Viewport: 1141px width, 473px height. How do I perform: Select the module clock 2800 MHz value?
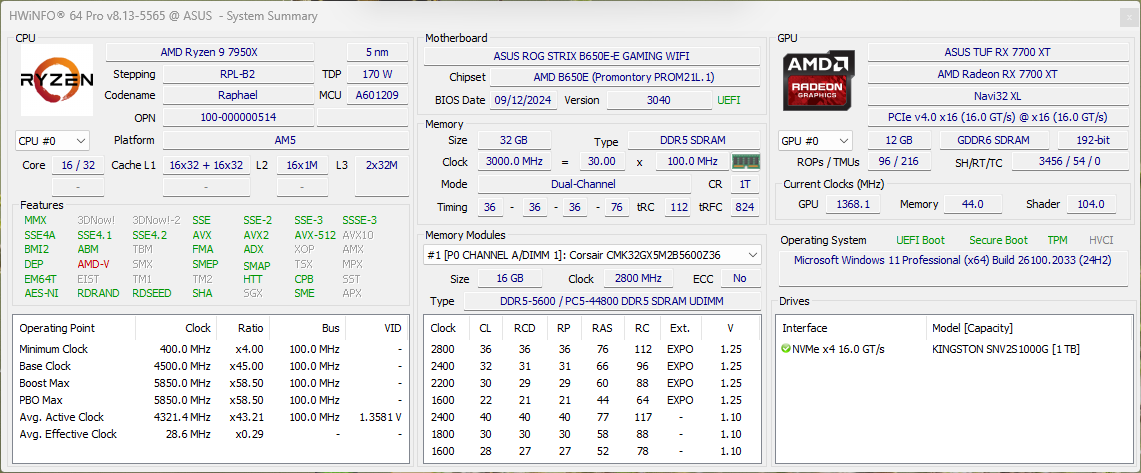pos(638,279)
